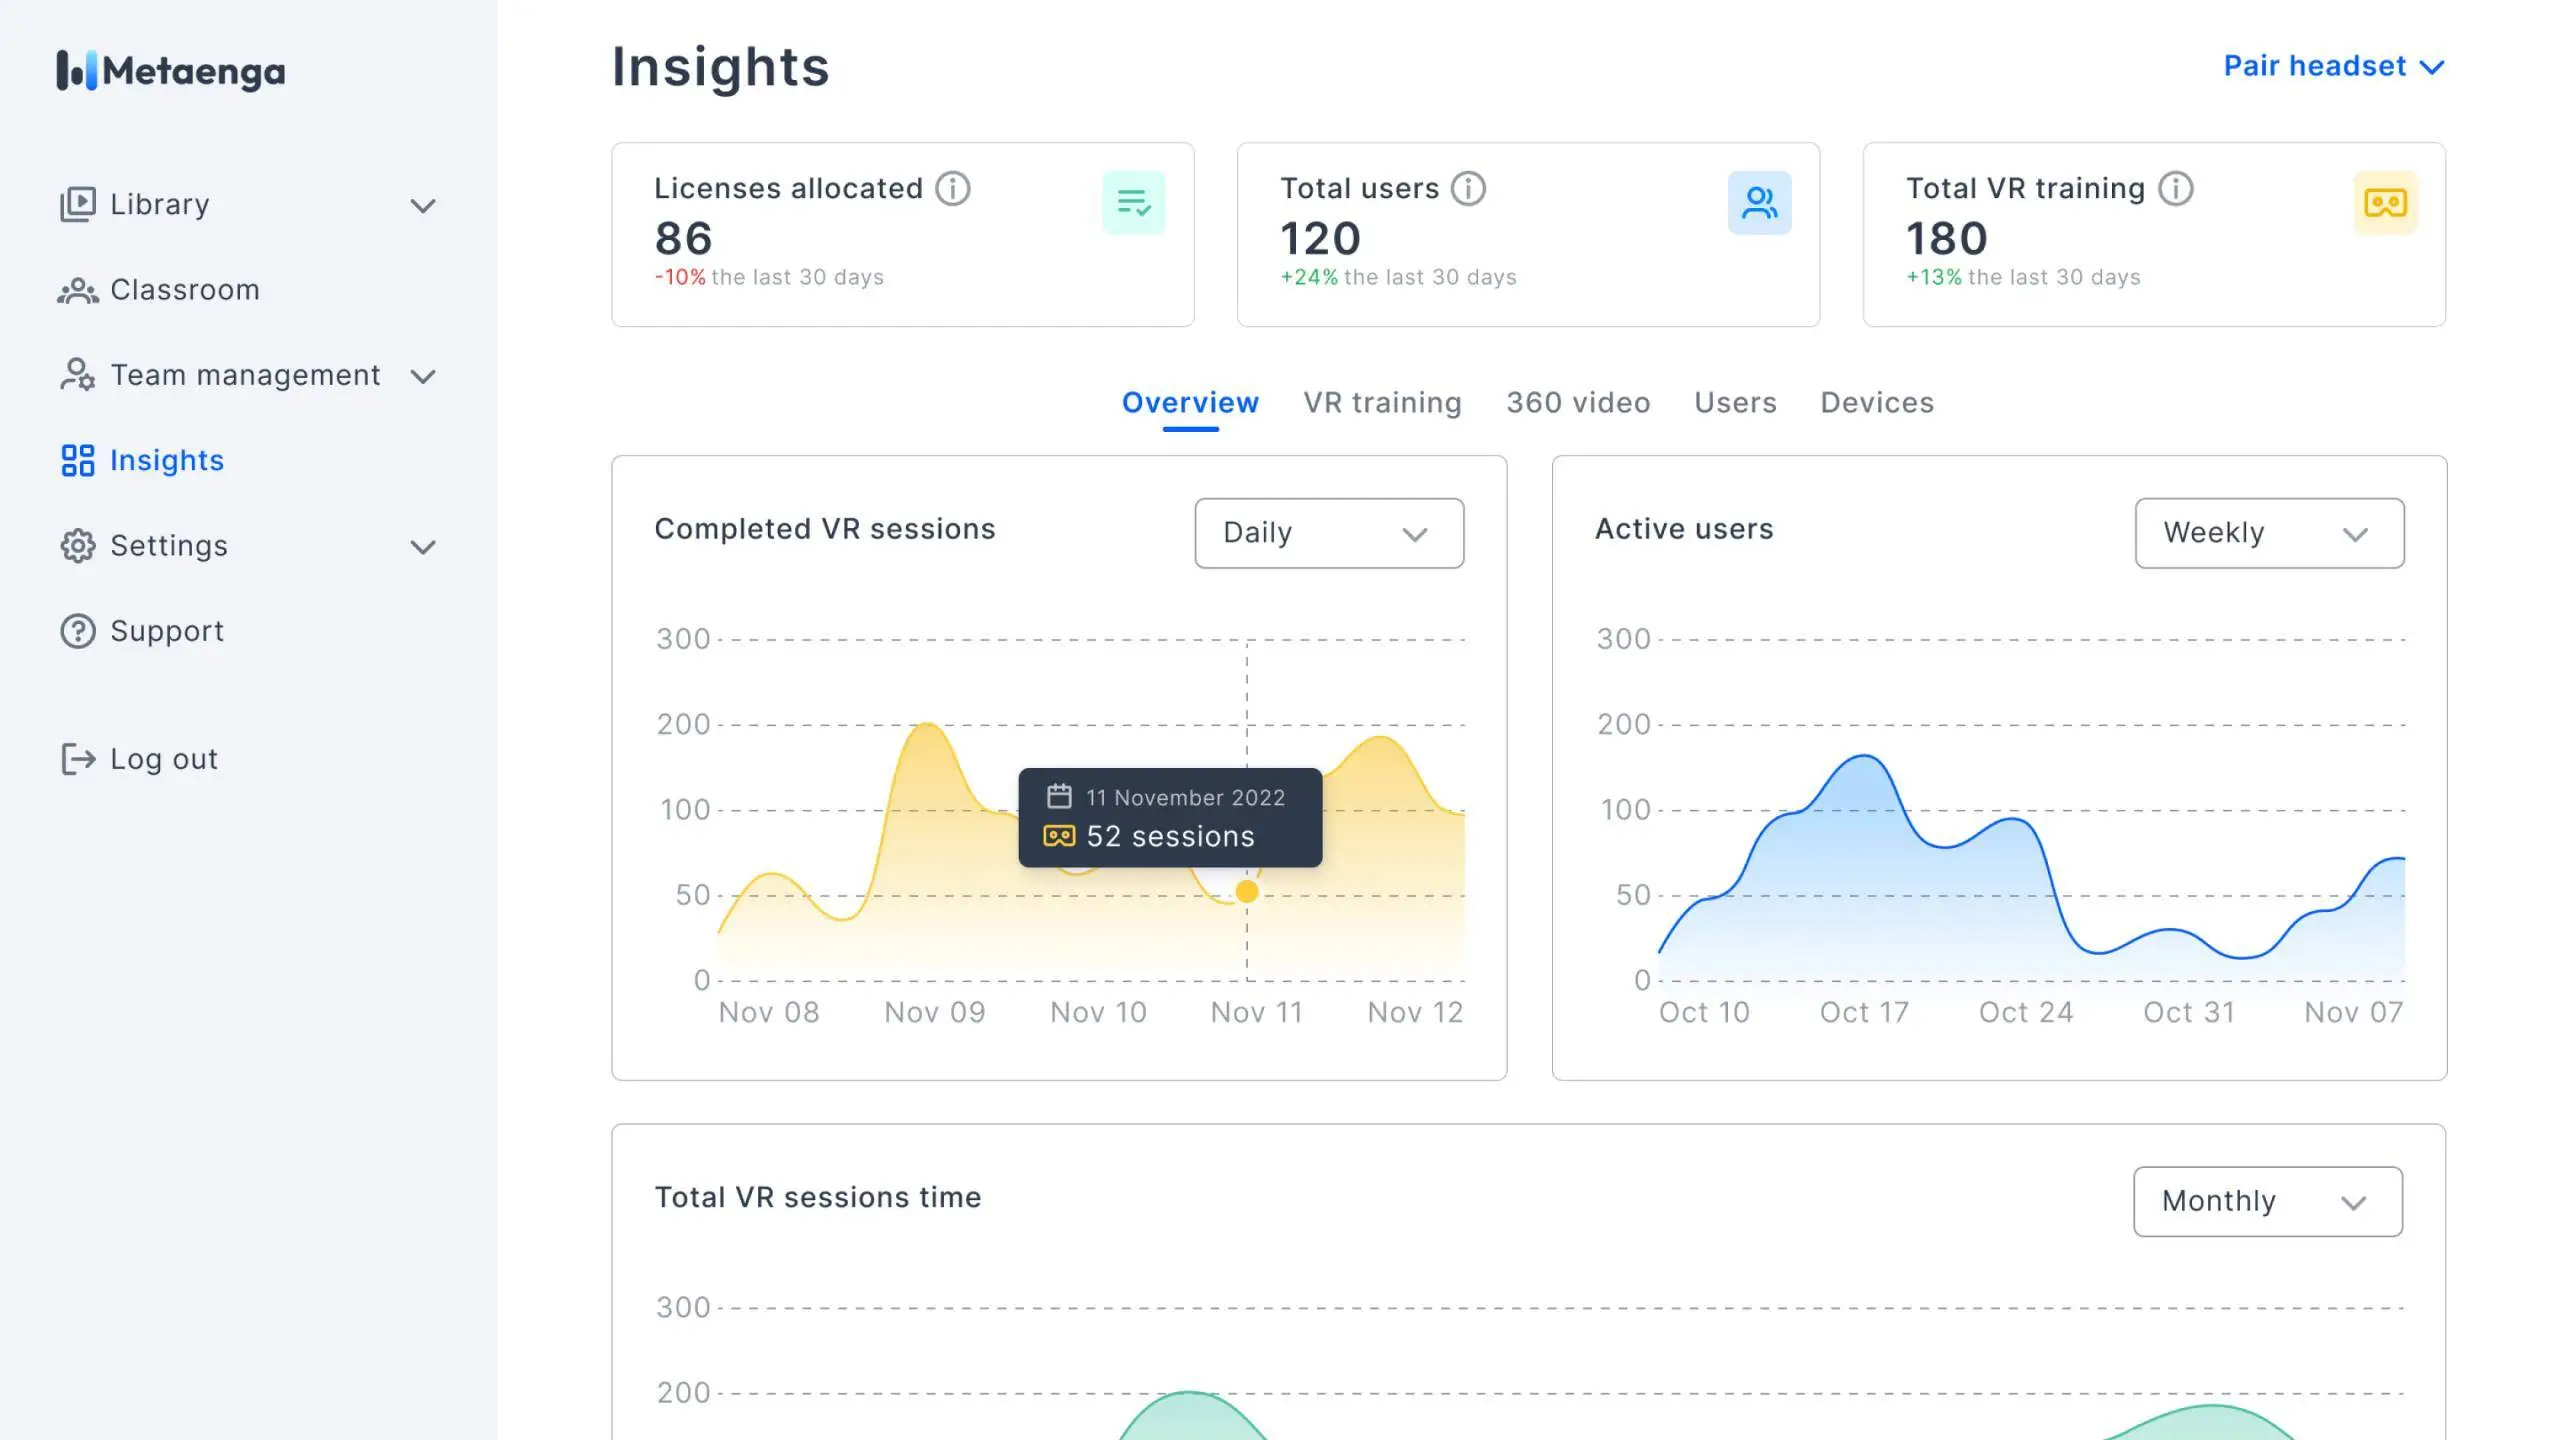Open the Weekly period dropdown

[x=2269, y=533]
